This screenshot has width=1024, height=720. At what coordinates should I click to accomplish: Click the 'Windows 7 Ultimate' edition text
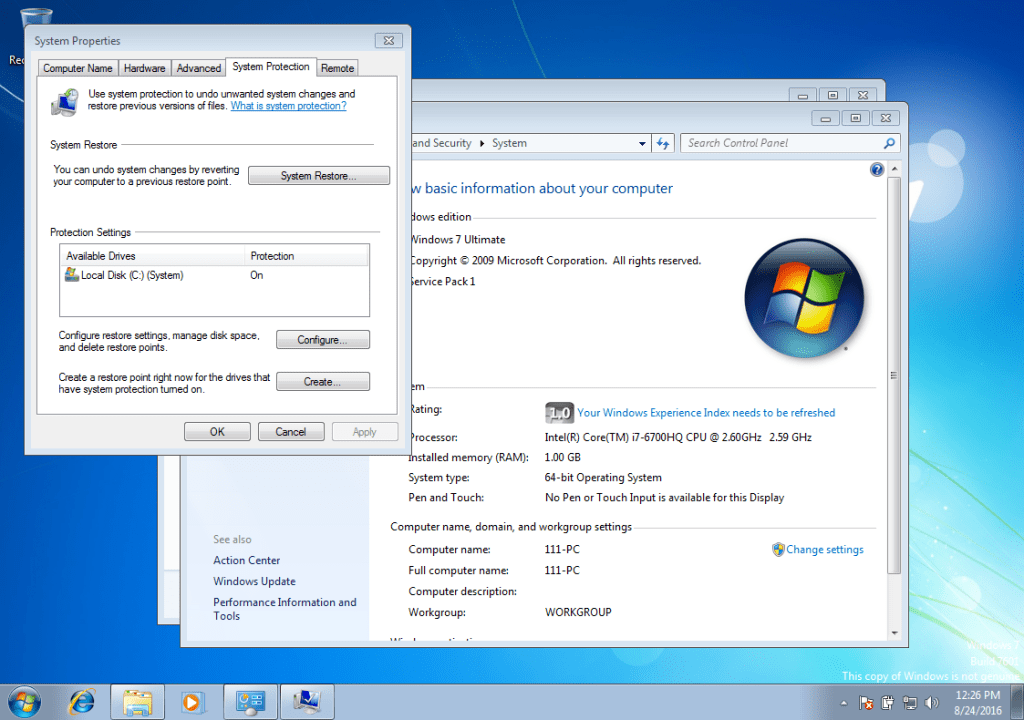[458, 240]
